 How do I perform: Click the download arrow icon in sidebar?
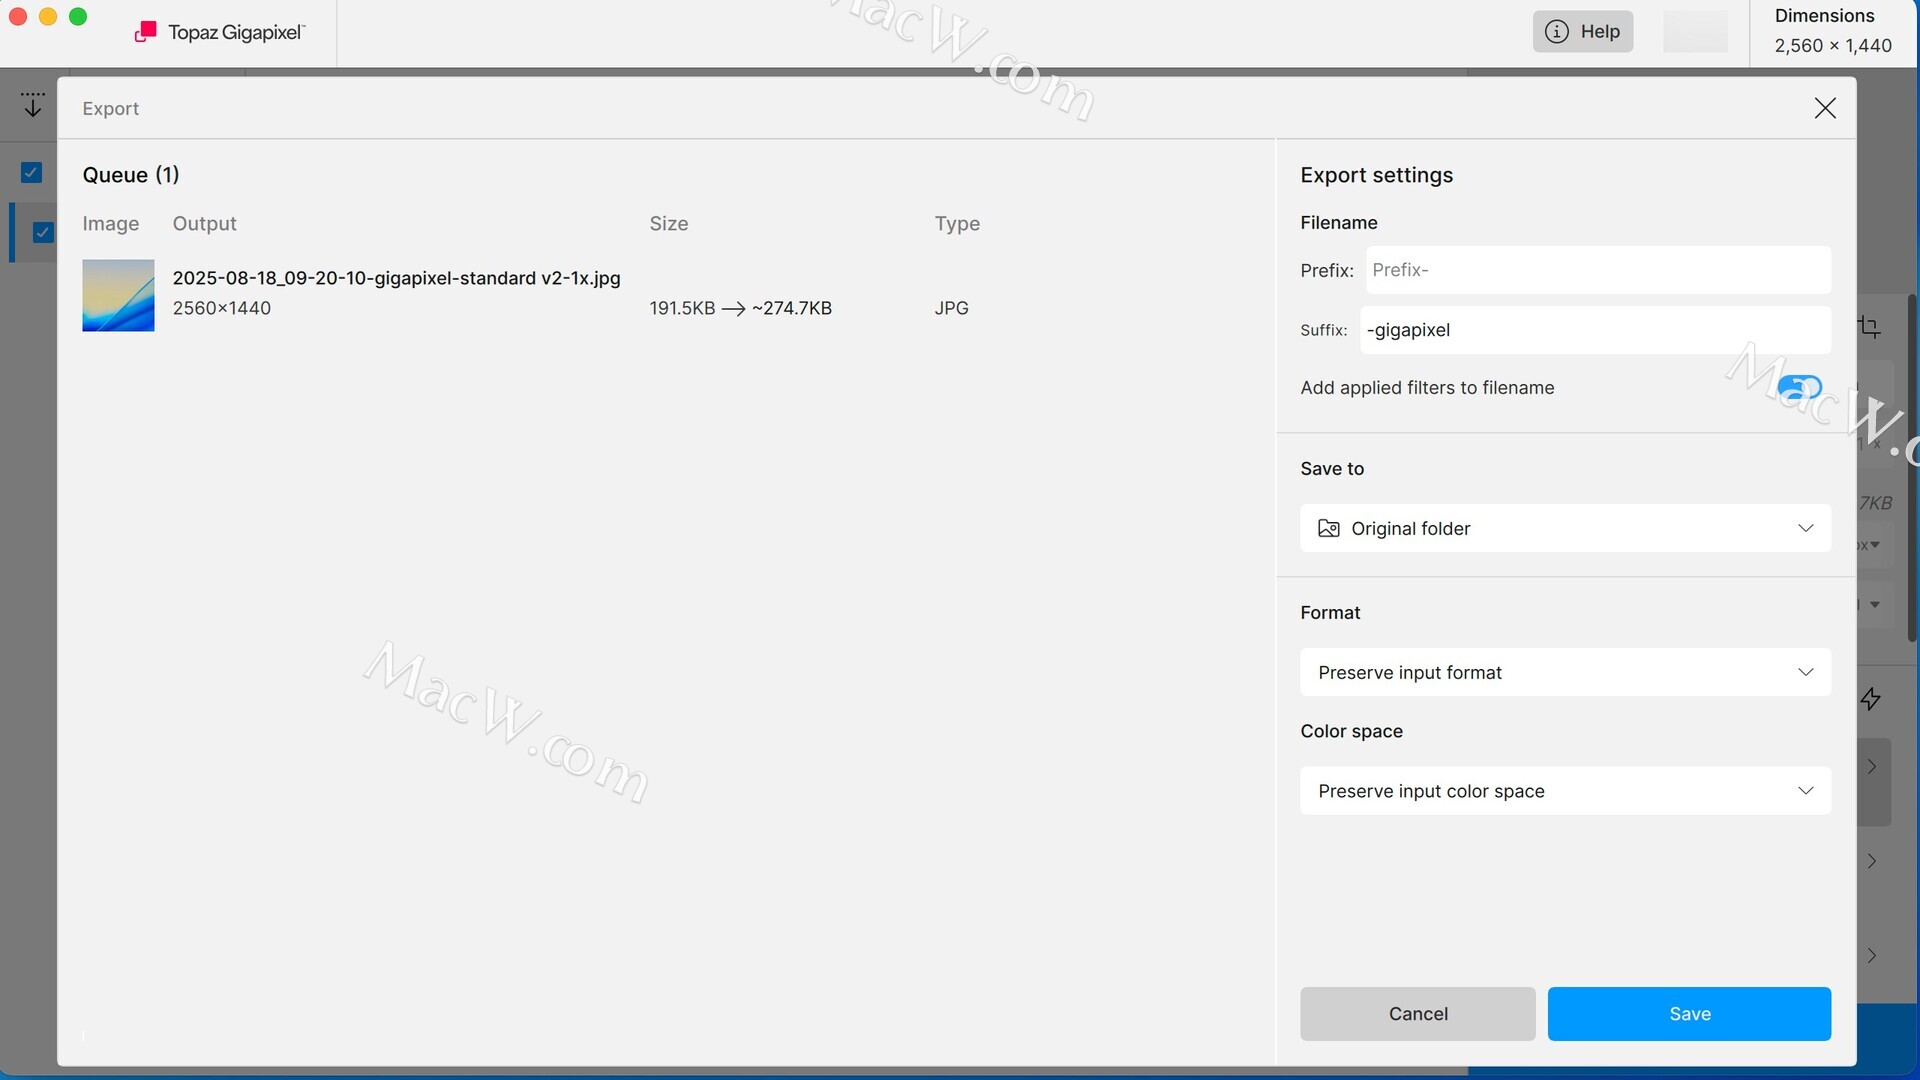pos(32,104)
